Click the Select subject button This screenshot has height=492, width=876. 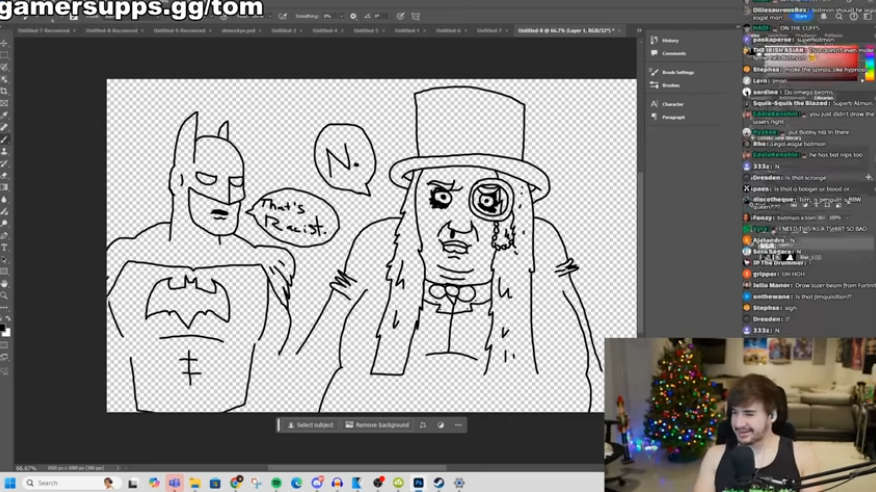(x=311, y=425)
